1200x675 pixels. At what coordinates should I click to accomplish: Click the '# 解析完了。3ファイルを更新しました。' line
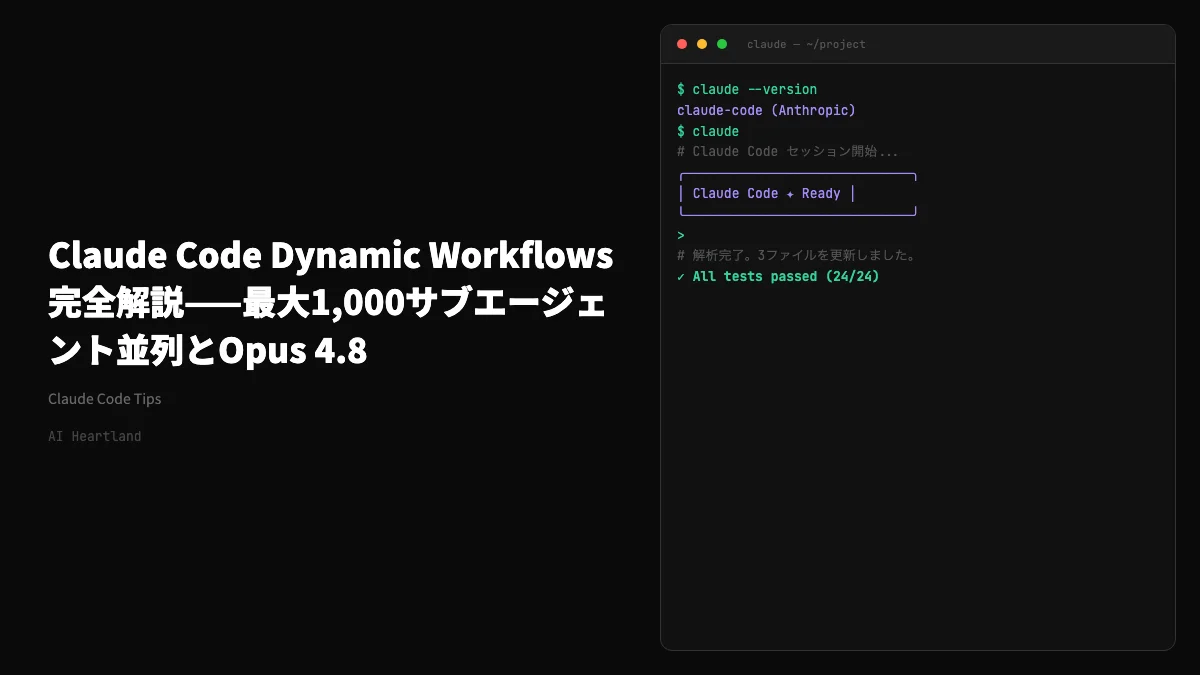[797, 256]
